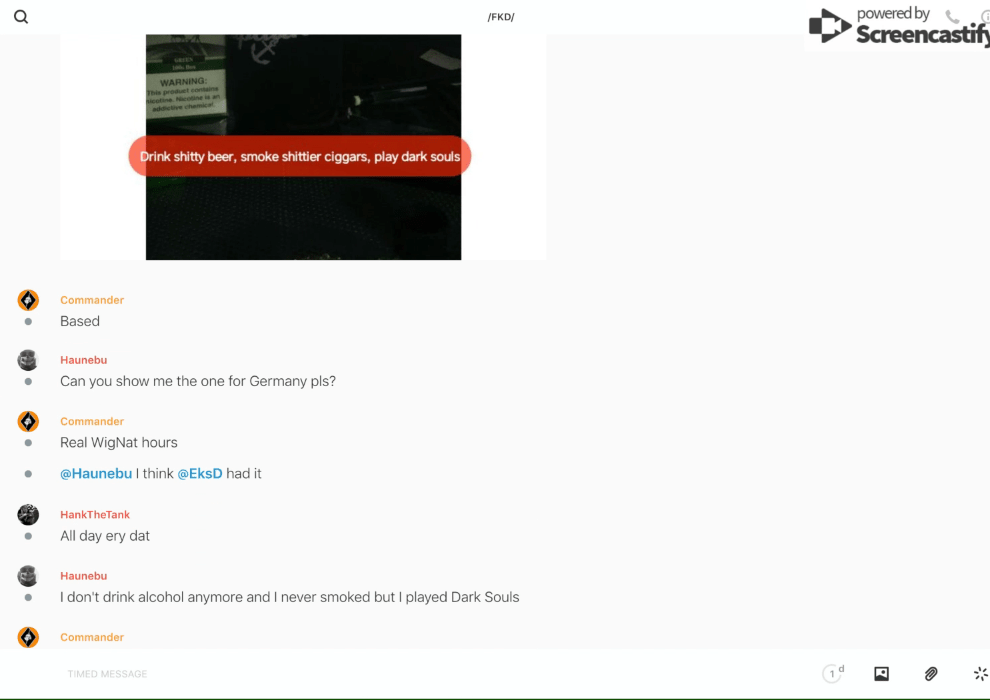Click the ping burst icon
The height and width of the screenshot is (700, 990).
click(980, 674)
